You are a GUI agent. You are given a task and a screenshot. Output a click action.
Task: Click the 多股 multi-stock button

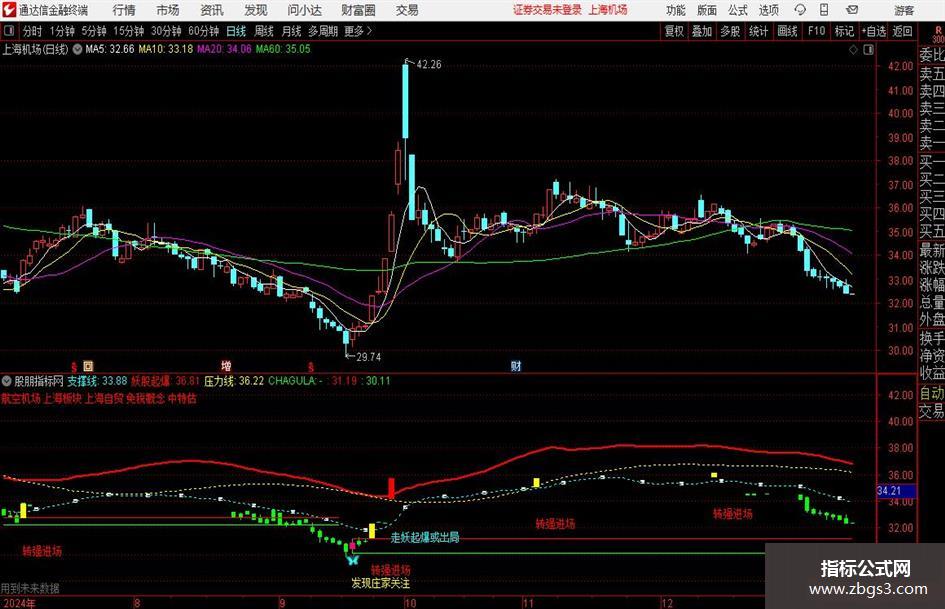point(730,31)
